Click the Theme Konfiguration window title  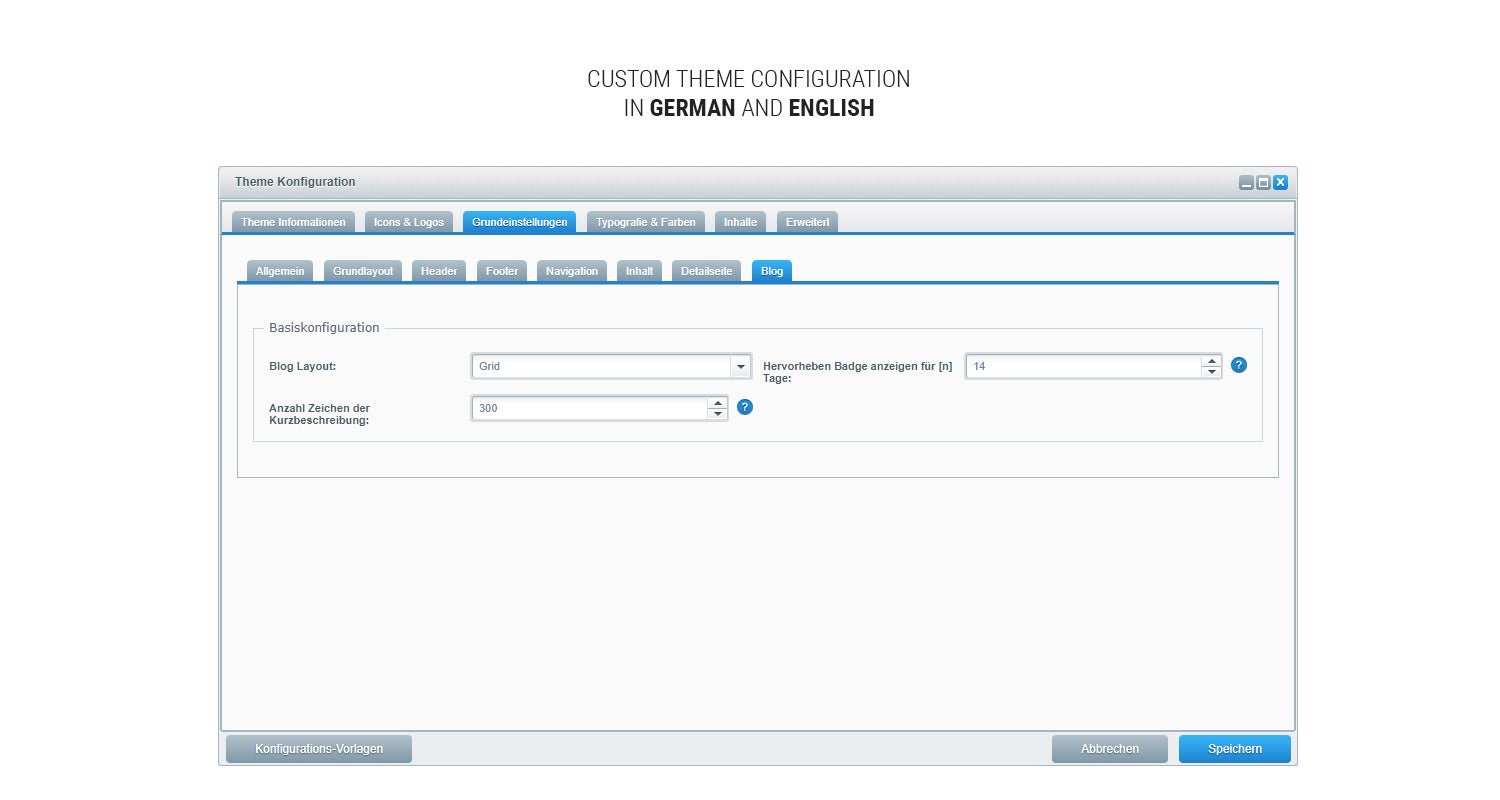tap(295, 182)
